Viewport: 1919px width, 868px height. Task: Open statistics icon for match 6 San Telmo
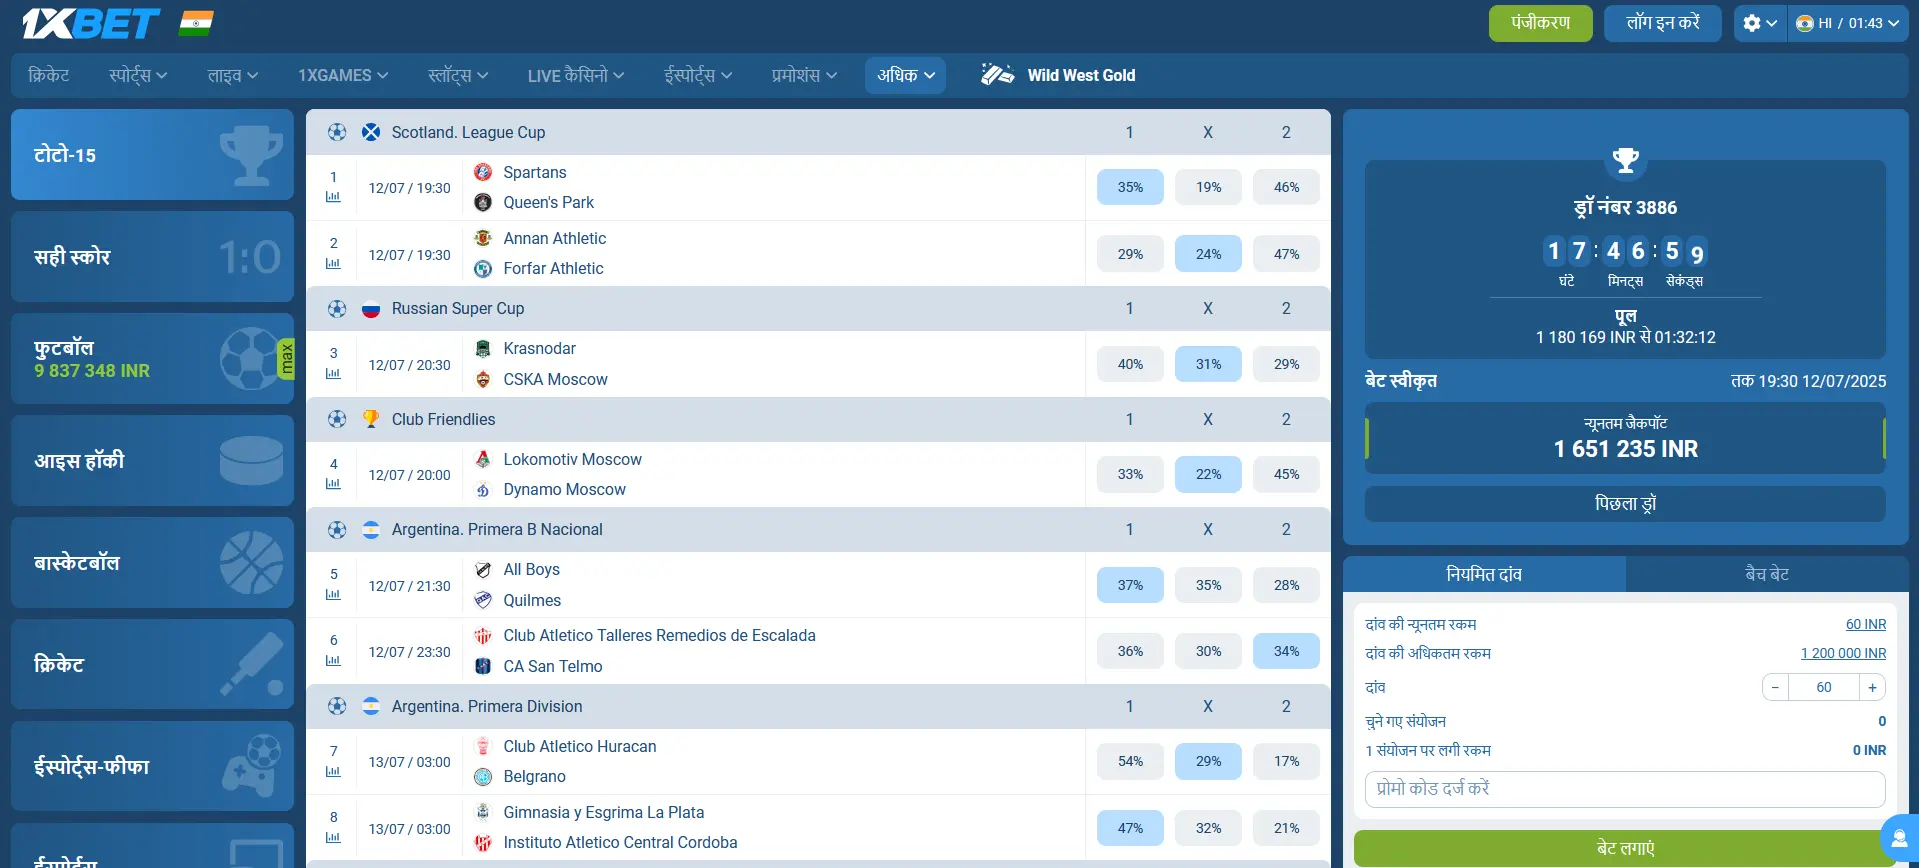(x=333, y=661)
